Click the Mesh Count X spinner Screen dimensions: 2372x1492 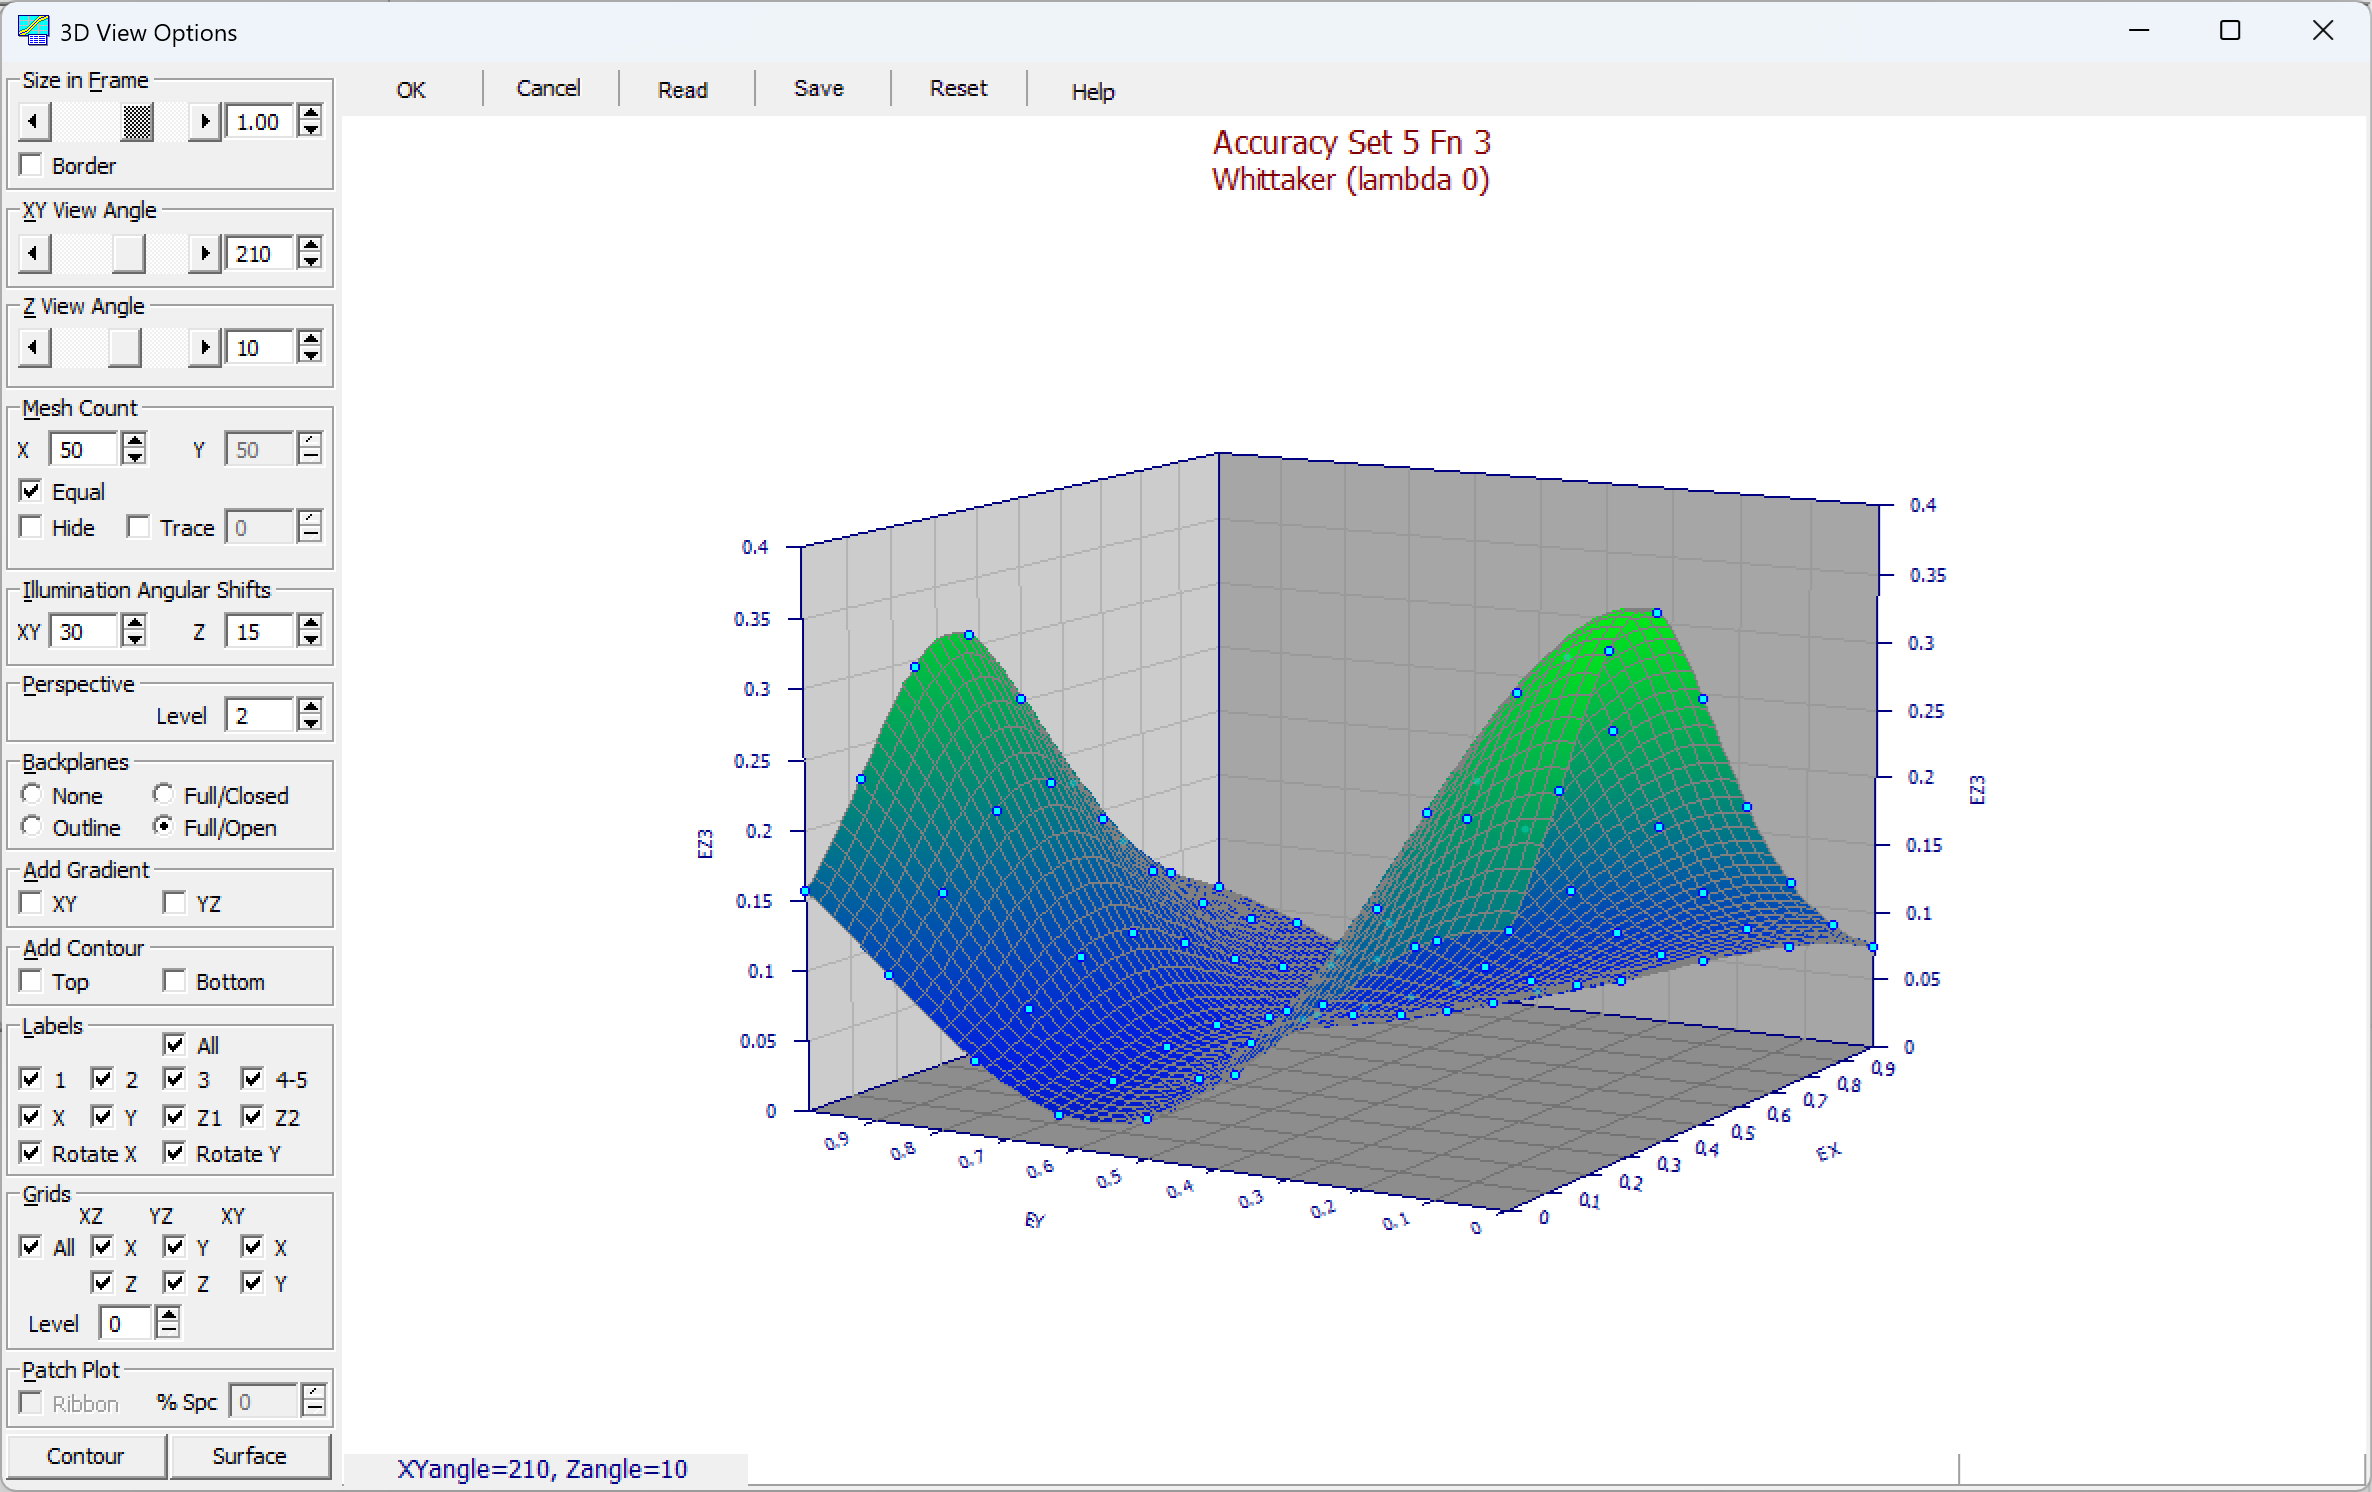click(134, 449)
